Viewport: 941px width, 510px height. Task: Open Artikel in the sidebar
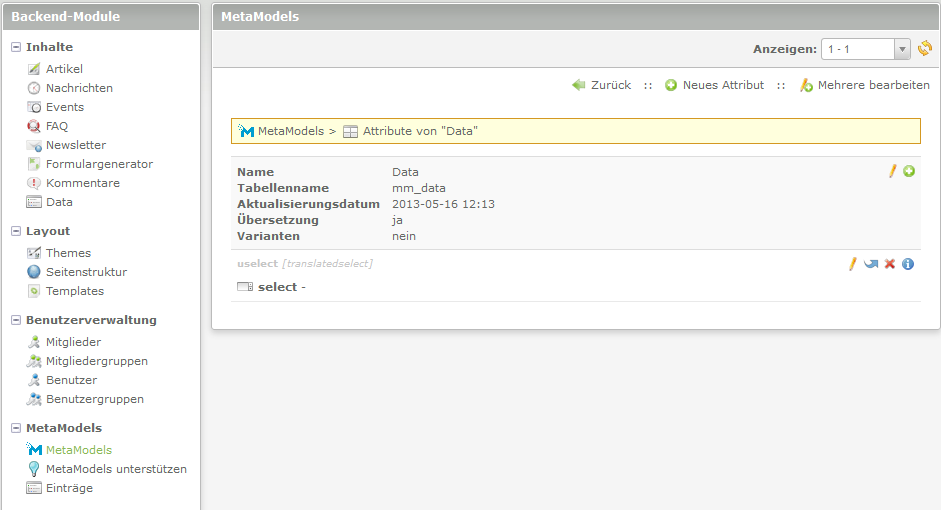[64, 69]
